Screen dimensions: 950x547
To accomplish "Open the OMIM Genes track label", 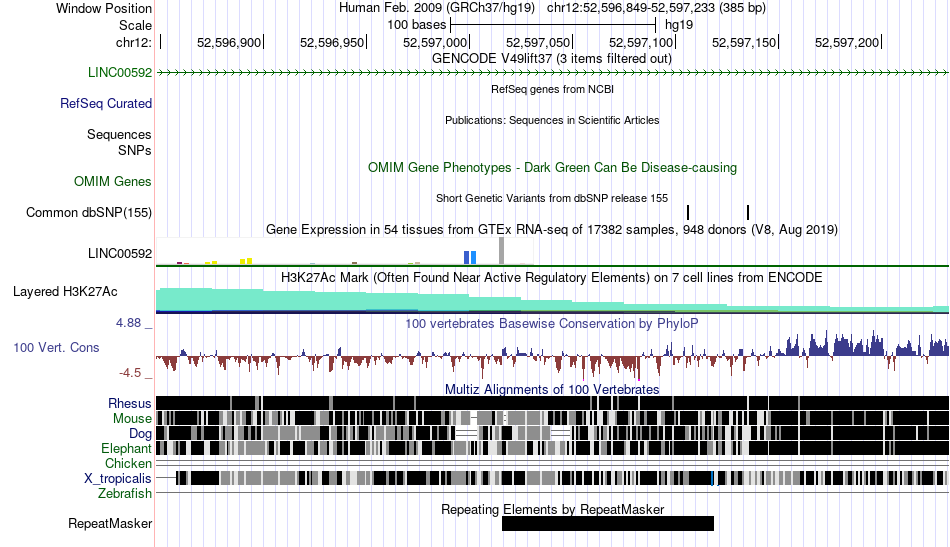I will click(112, 181).
